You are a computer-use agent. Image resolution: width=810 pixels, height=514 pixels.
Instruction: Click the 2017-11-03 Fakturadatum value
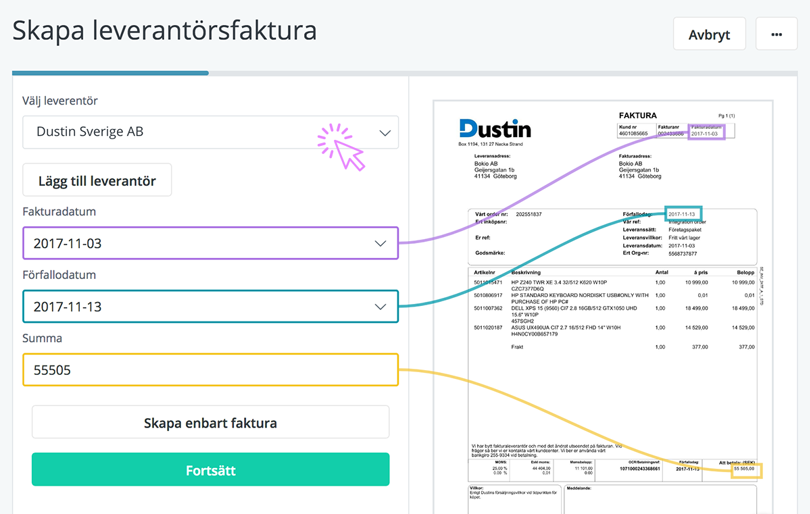coord(68,244)
